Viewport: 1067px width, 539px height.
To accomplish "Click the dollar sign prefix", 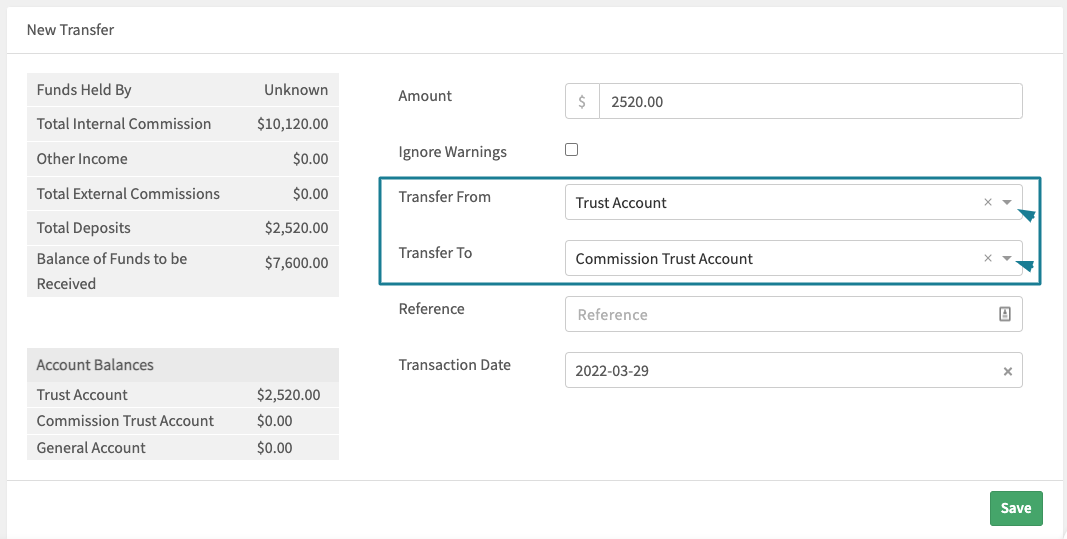I will [582, 101].
